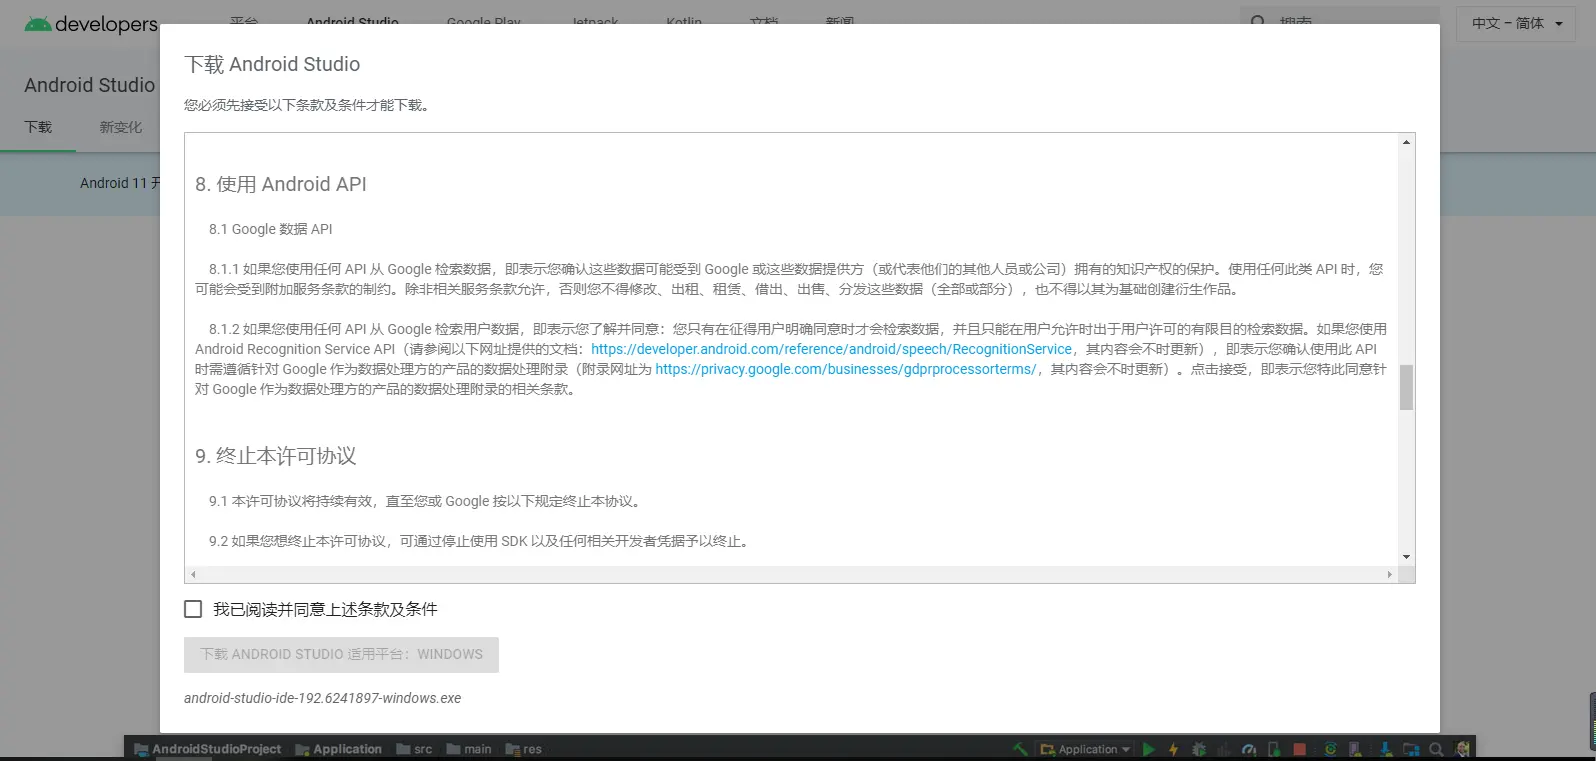The image size is (1596, 761).
Task: Switch to the 新变化 tab
Action: [121, 127]
